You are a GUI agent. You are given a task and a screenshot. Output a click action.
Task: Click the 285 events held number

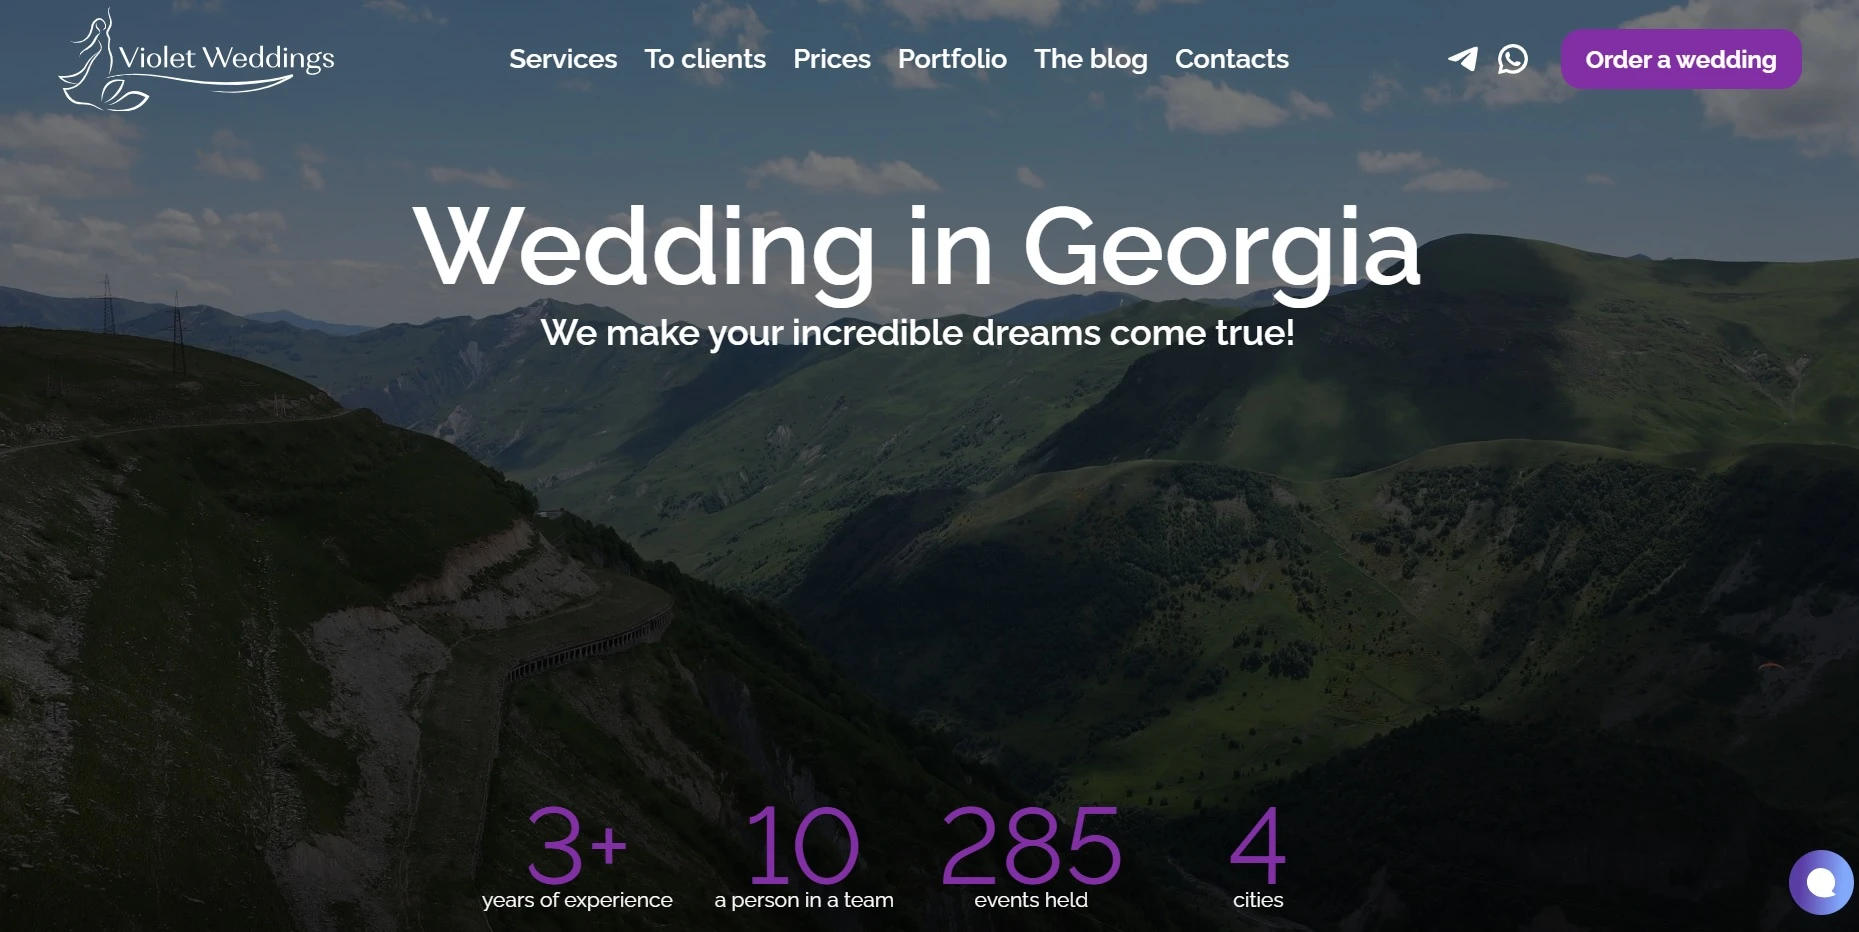pos(1031,846)
